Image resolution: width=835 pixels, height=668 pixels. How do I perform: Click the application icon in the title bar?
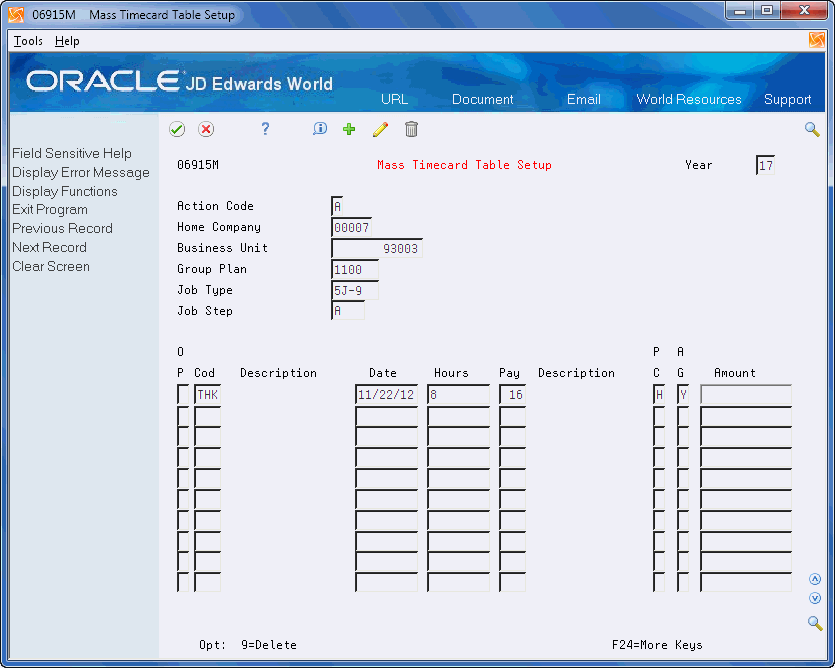[17, 15]
